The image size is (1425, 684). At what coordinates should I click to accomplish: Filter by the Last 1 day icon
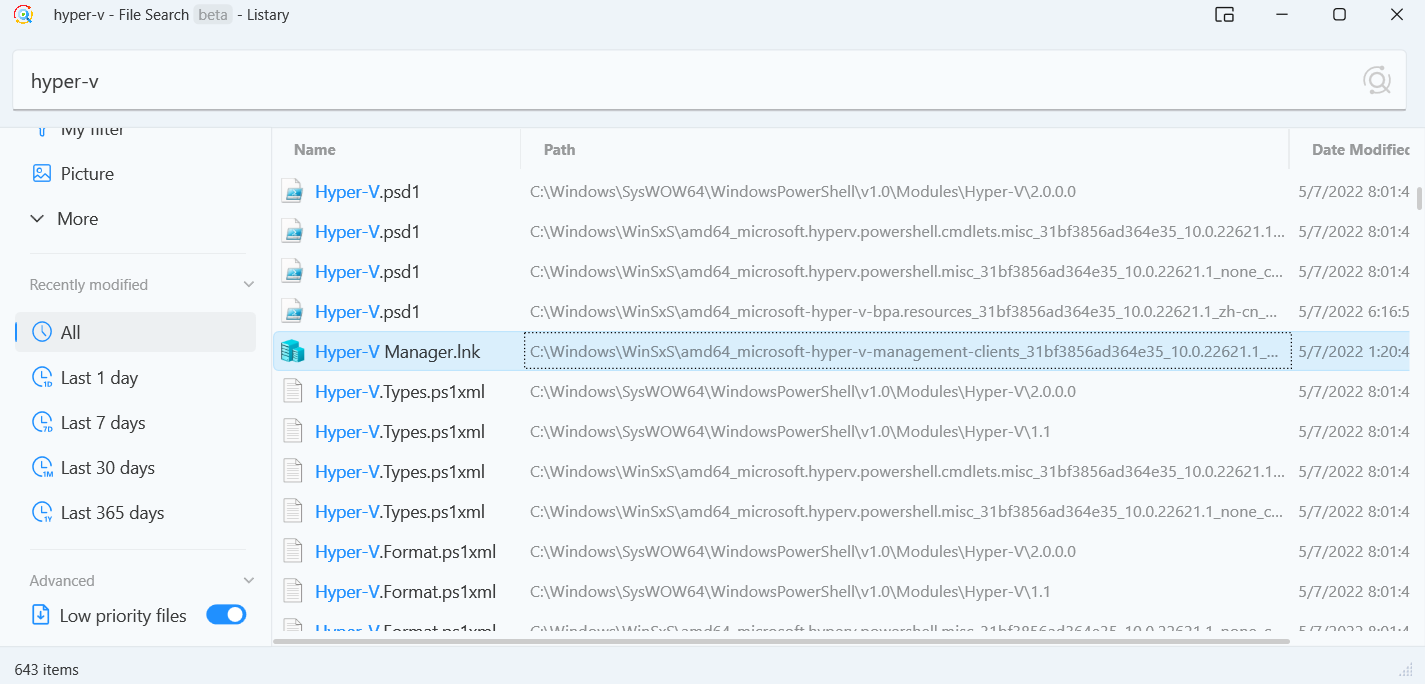[x=42, y=378]
